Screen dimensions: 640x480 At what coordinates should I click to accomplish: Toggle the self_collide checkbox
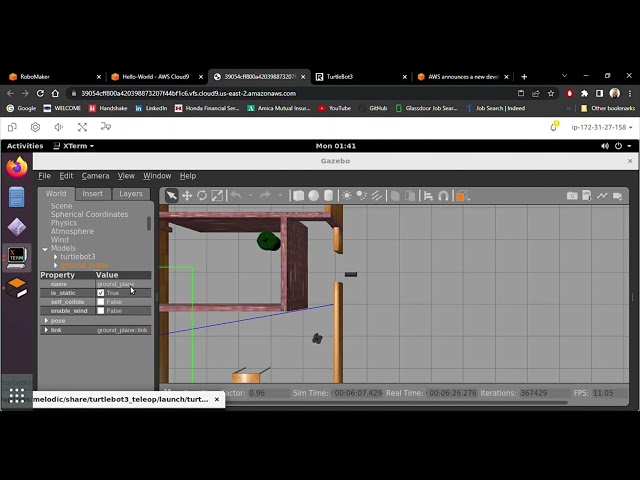point(101,302)
